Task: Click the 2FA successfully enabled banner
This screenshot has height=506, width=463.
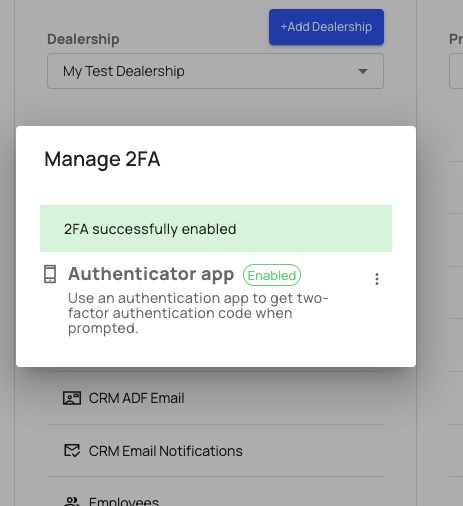Action: [216, 229]
